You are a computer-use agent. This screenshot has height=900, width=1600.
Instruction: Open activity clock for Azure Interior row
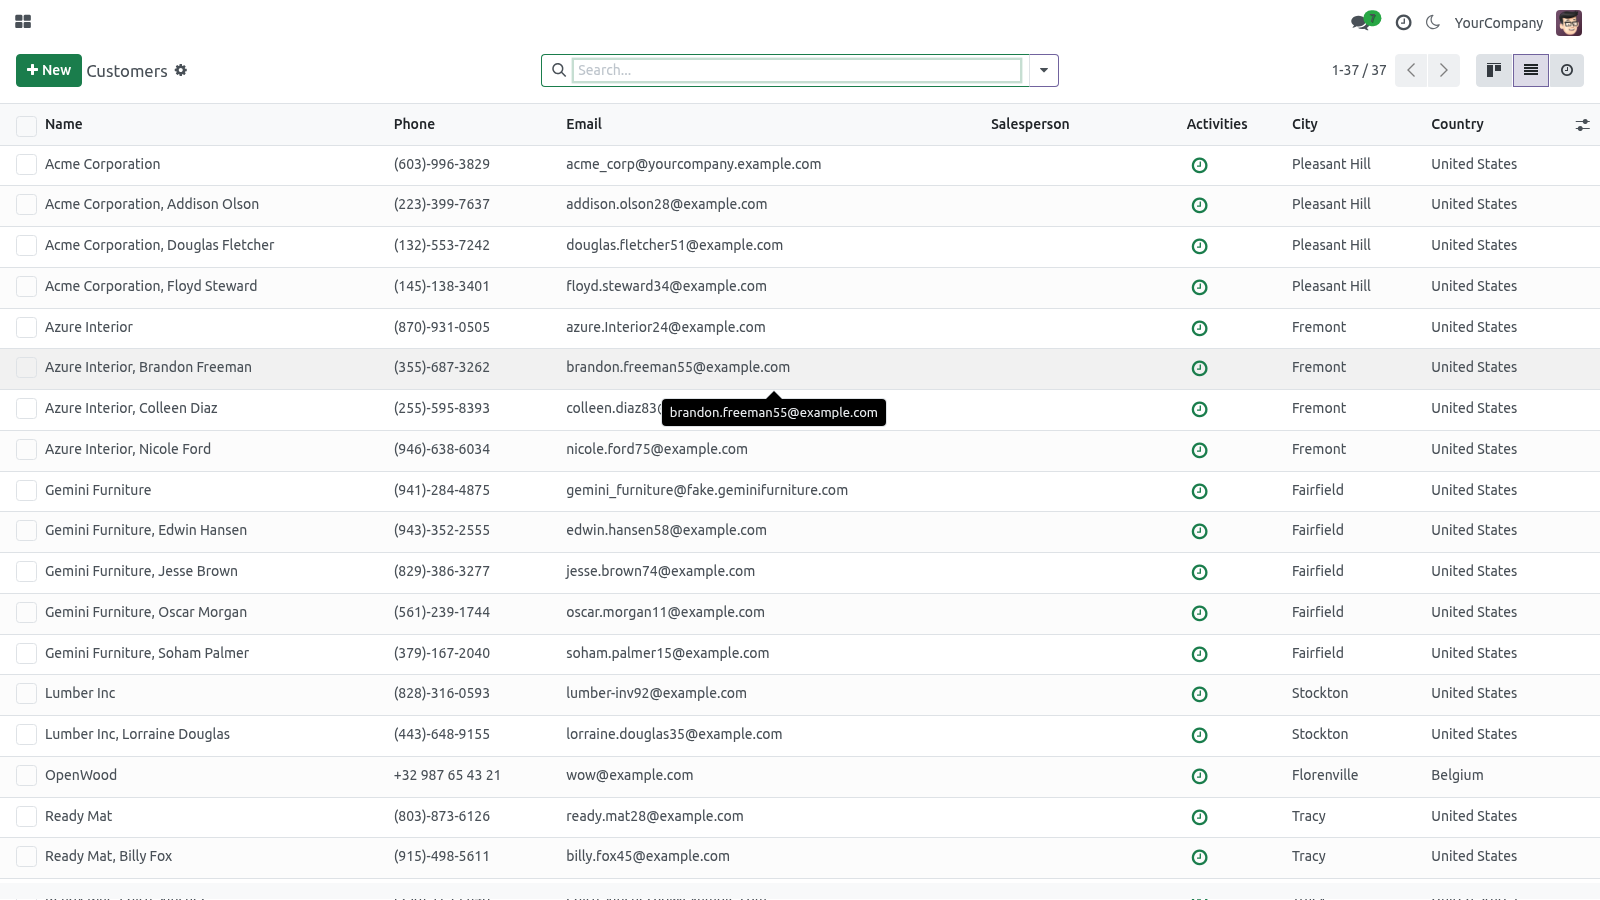click(1200, 328)
